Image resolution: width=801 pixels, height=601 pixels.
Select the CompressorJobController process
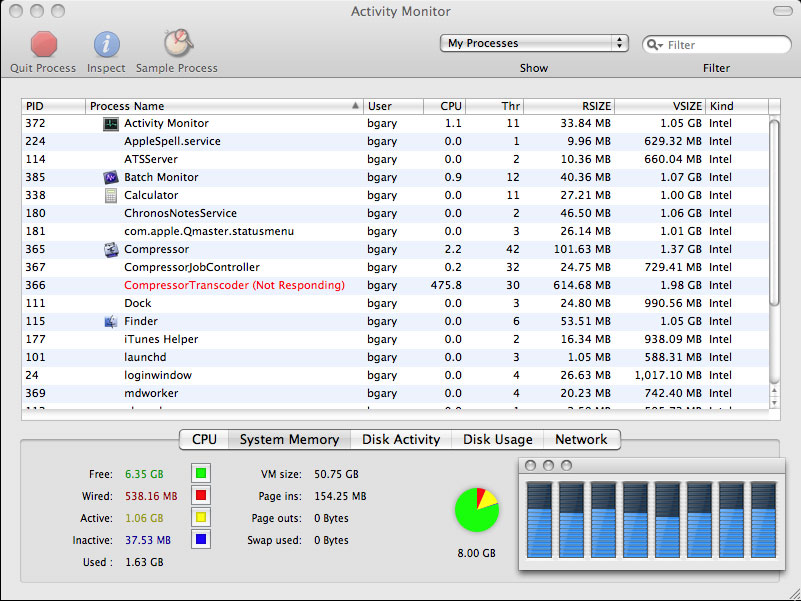[395, 267]
